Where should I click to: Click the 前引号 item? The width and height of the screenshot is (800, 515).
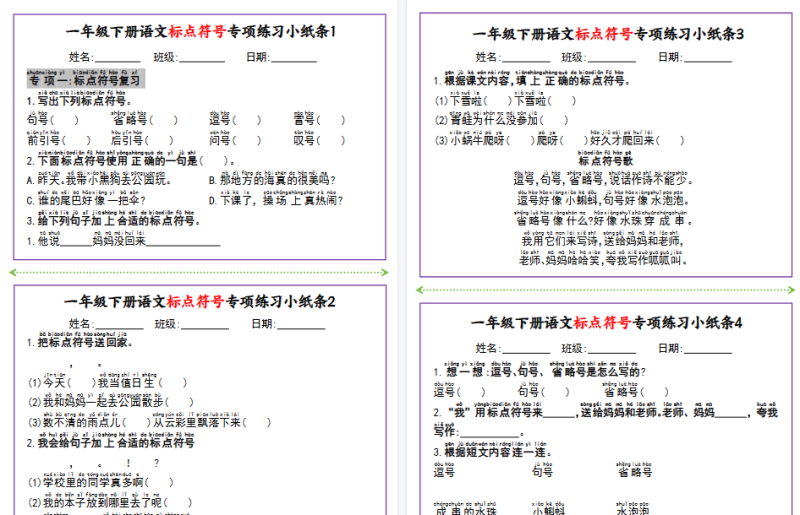pyautogui.click(x=59, y=139)
